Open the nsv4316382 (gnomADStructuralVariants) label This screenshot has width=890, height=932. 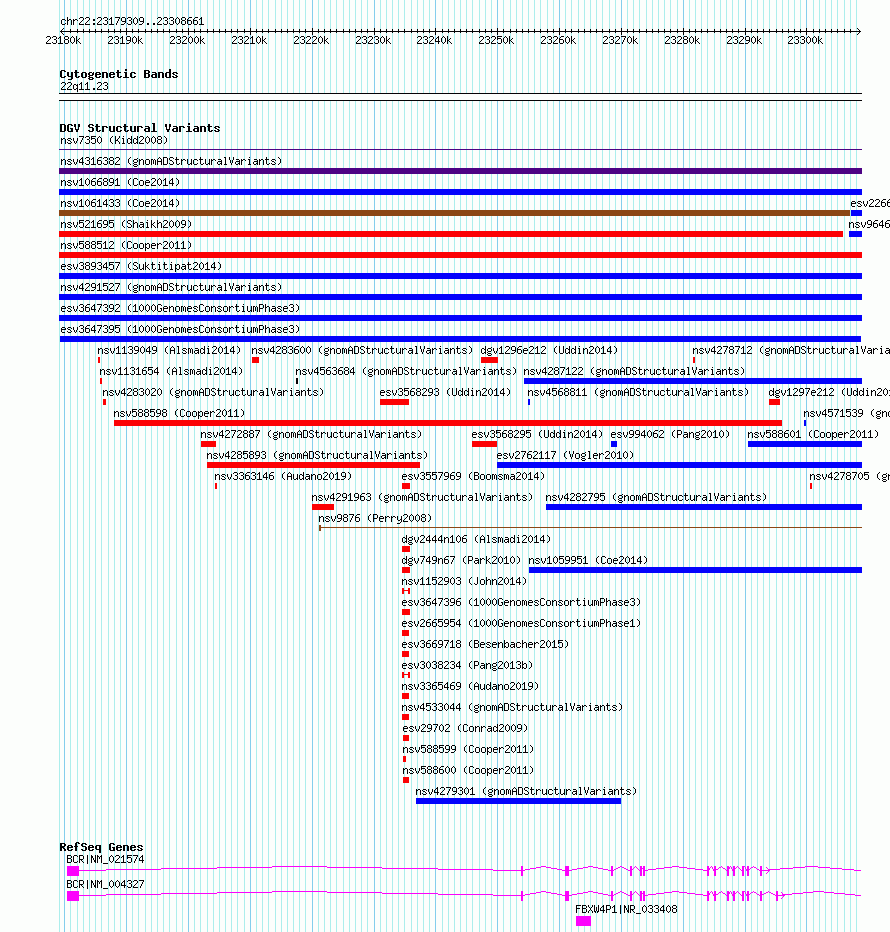(x=171, y=161)
